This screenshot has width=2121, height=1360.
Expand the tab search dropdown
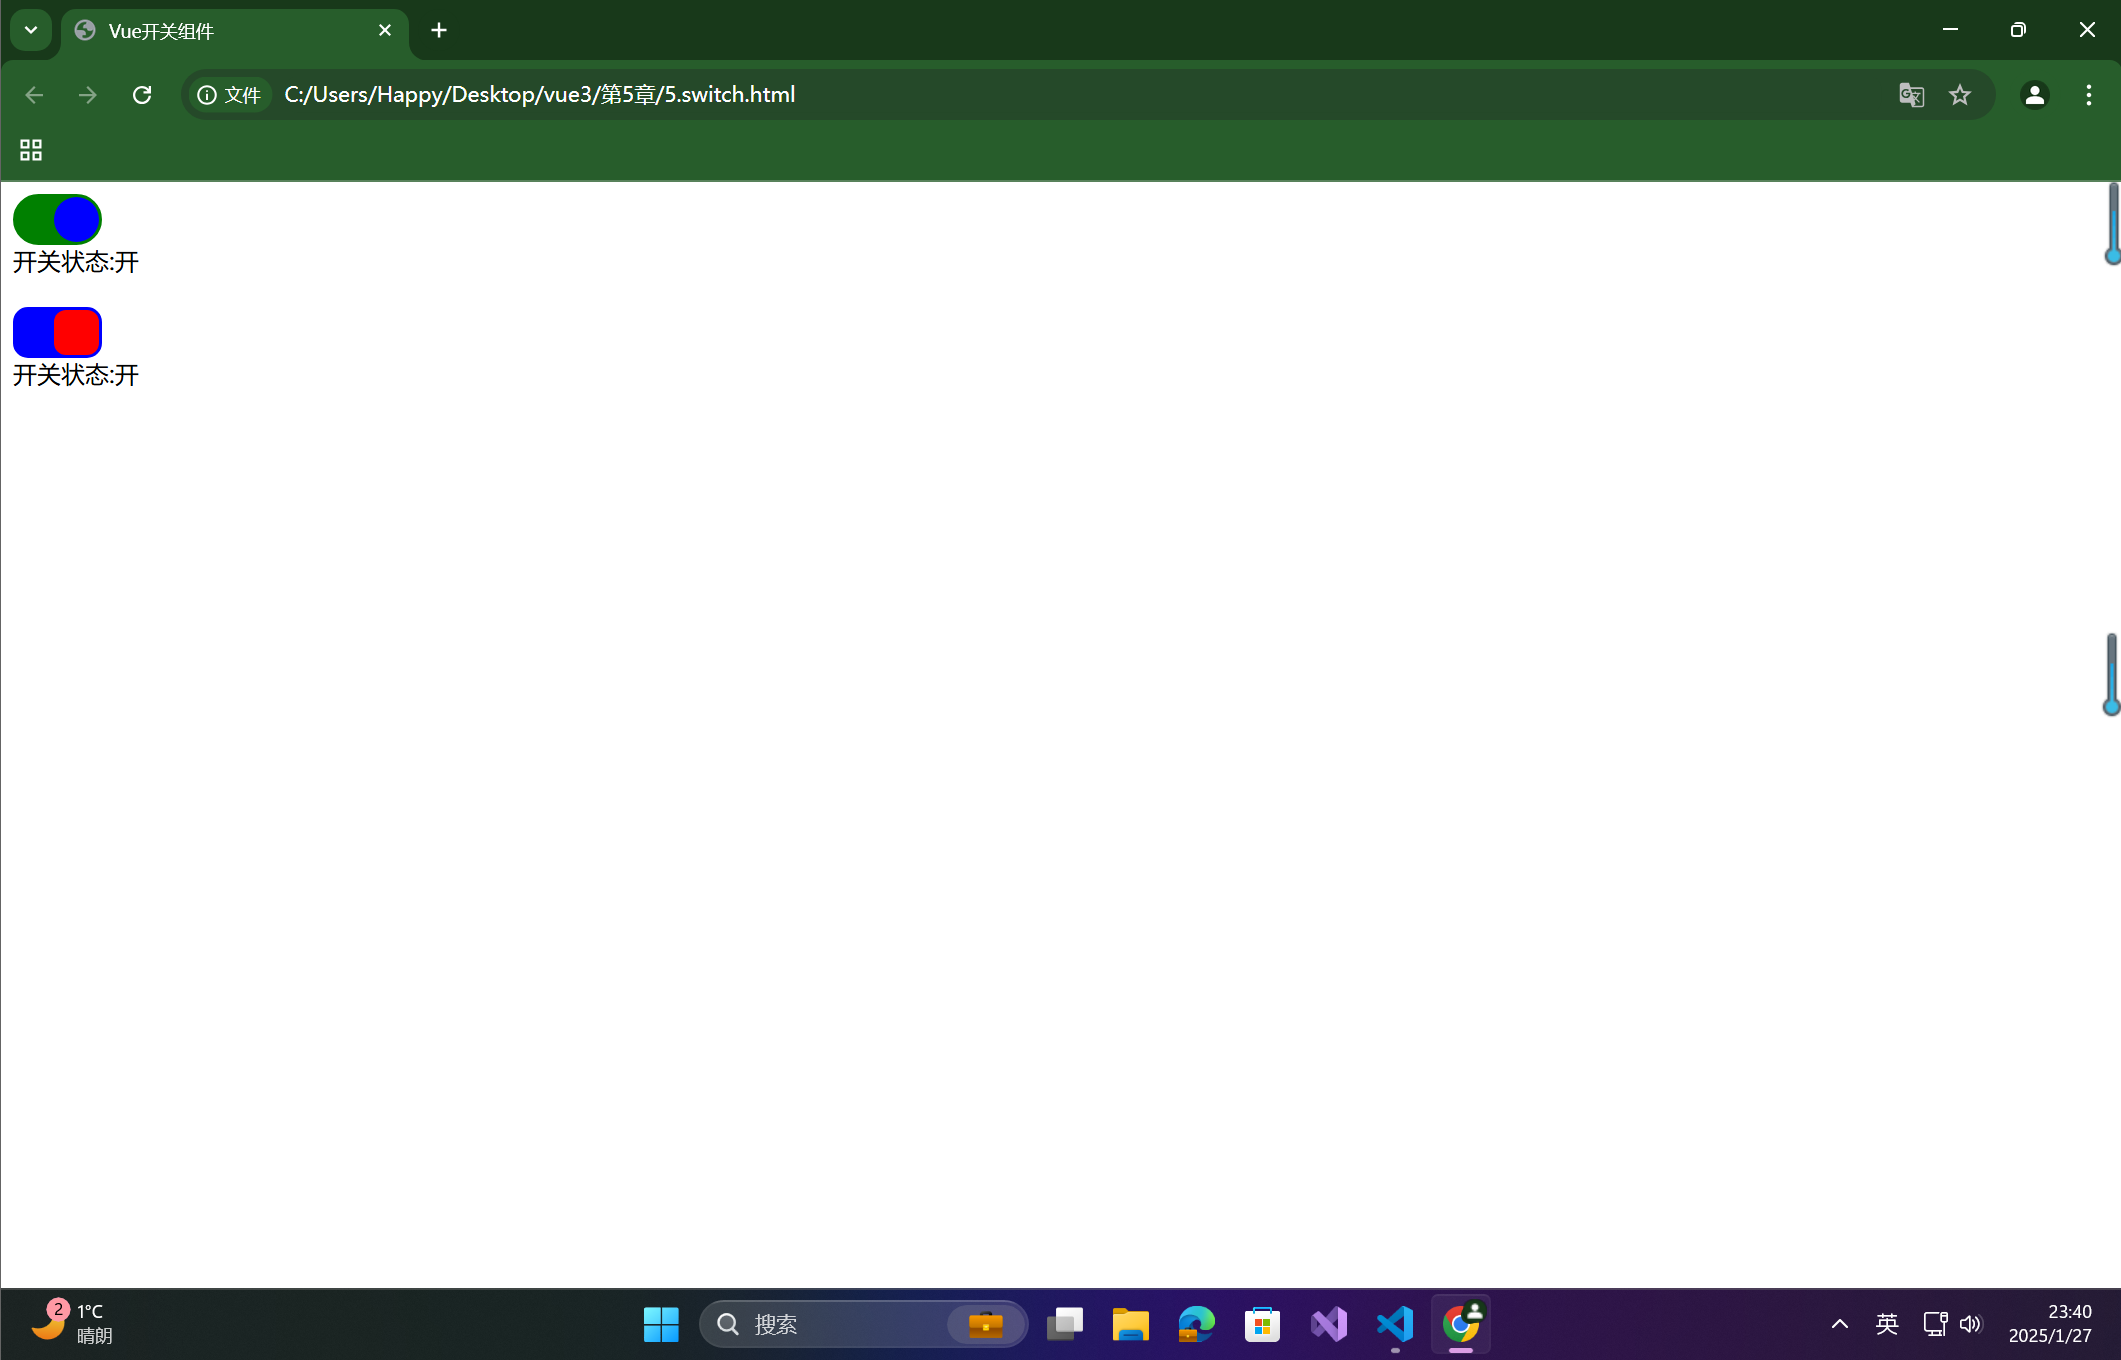click(31, 30)
